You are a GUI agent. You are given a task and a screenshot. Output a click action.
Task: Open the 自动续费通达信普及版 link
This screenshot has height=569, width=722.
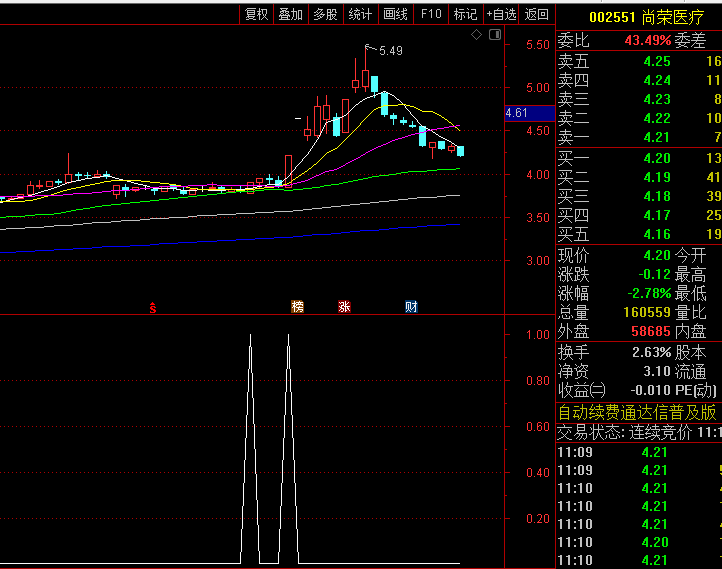pyautogui.click(x=637, y=412)
